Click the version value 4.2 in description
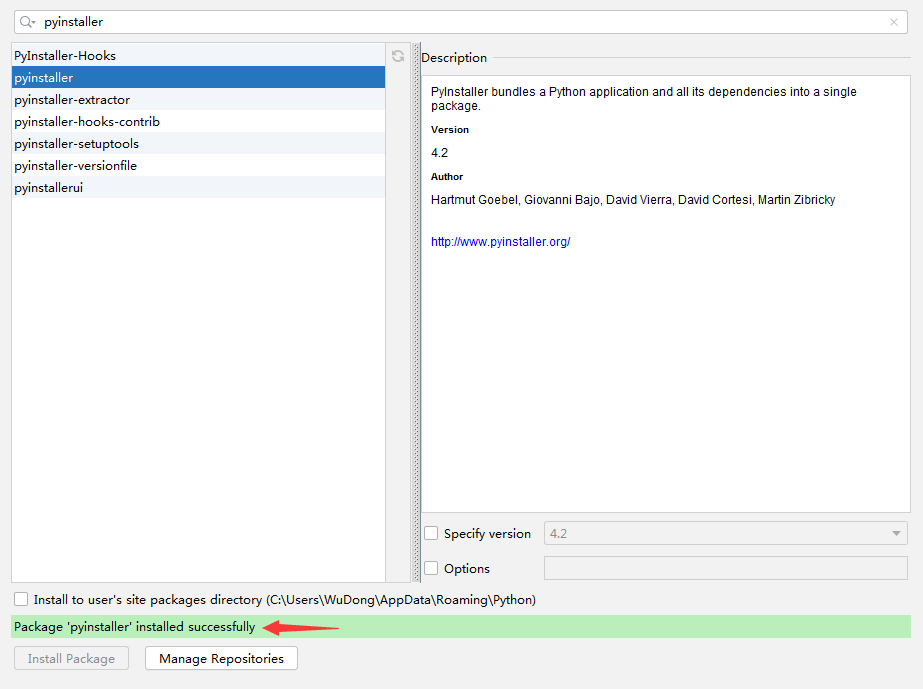This screenshot has width=923, height=689. [439, 153]
